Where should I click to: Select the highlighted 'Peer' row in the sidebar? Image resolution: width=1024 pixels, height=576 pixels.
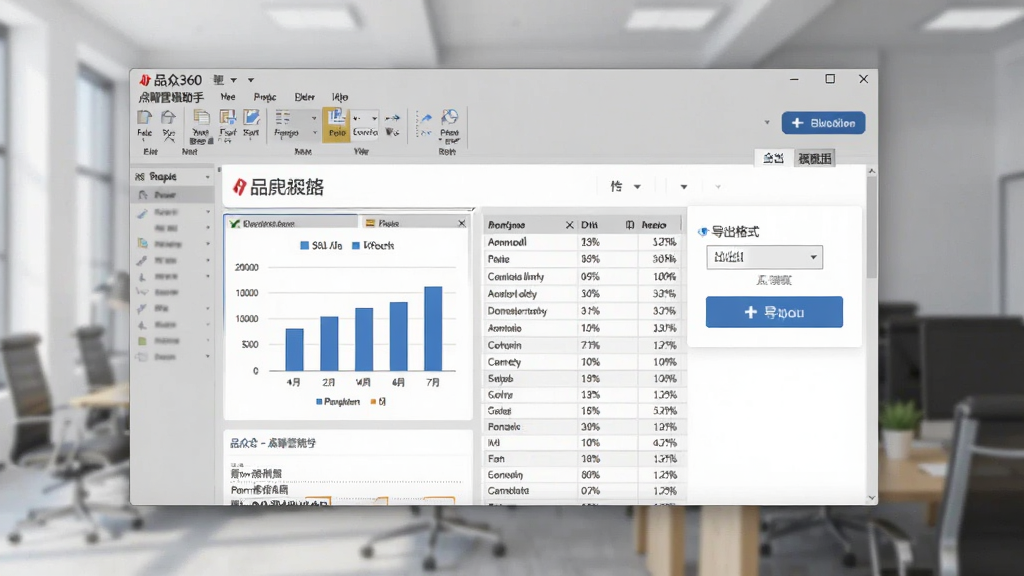[x=173, y=195]
